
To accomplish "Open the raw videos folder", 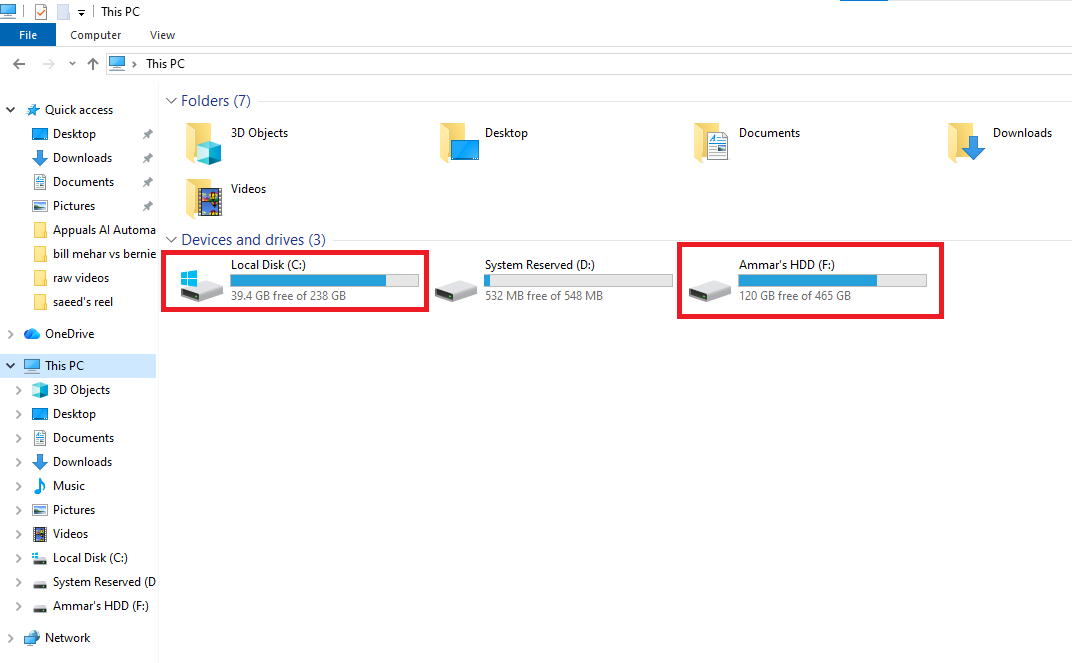I will (81, 278).
